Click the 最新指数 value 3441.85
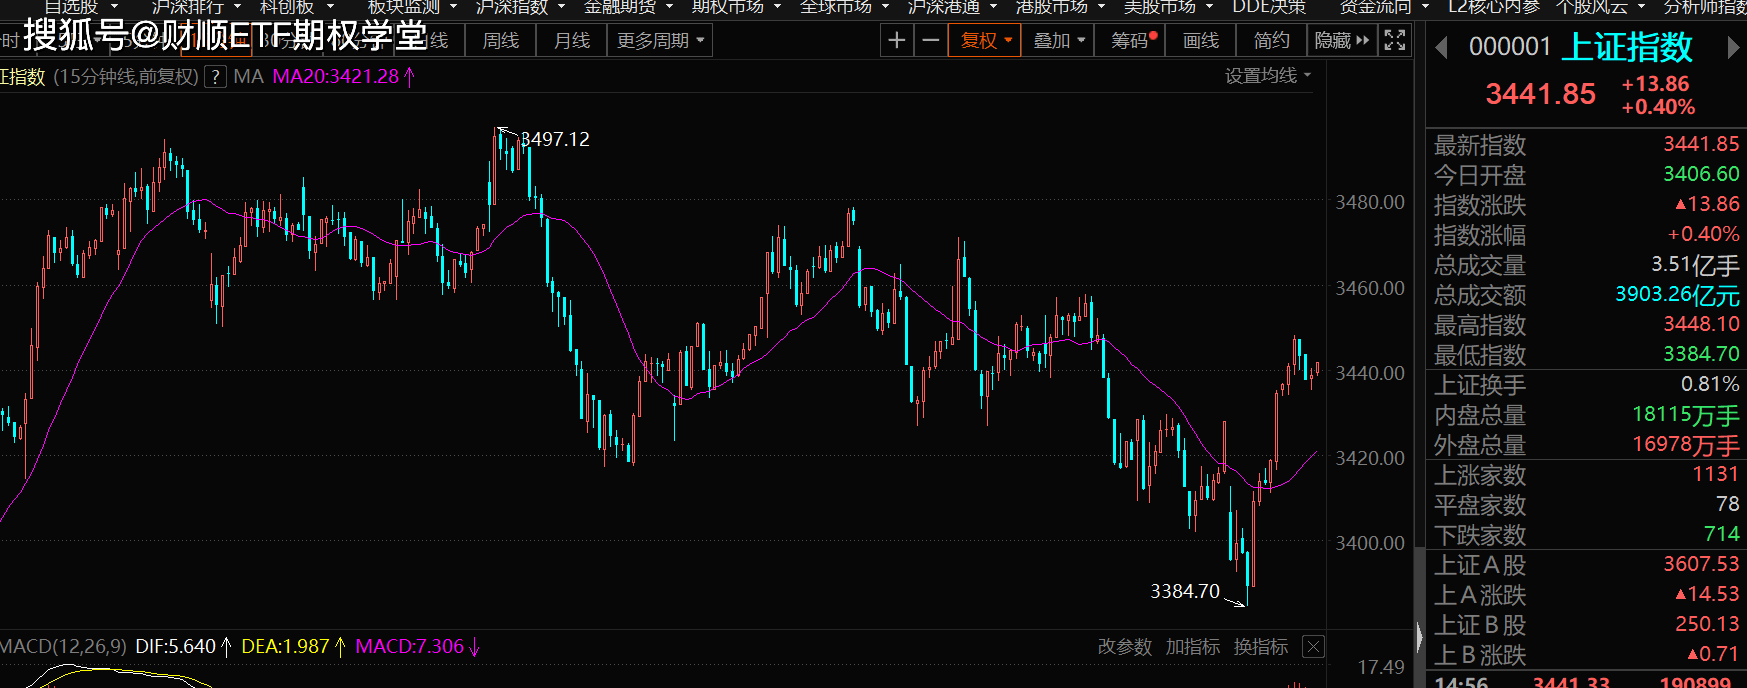 [x=1701, y=144]
